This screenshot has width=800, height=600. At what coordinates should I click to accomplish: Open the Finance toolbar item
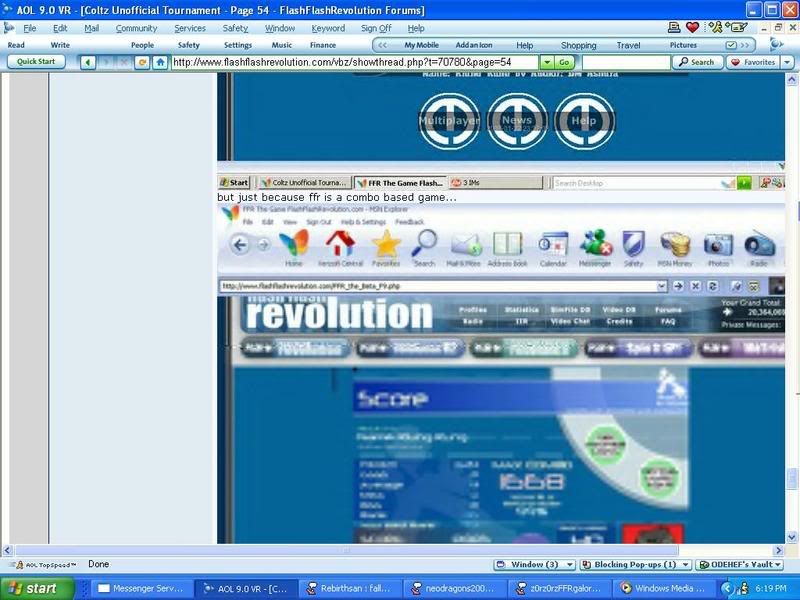click(323, 45)
